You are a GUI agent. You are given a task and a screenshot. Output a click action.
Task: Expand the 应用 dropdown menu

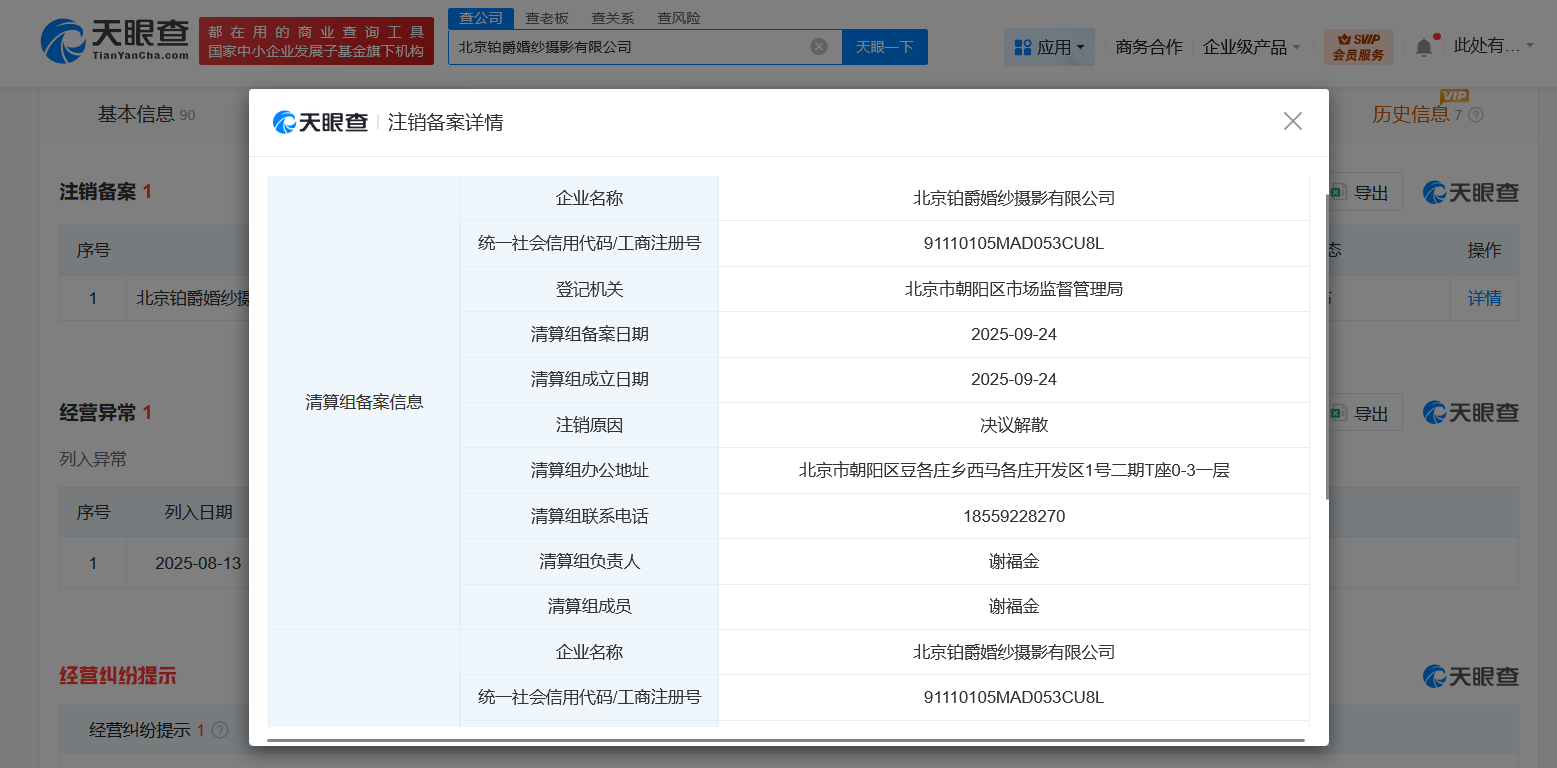pyautogui.click(x=1049, y=47)
